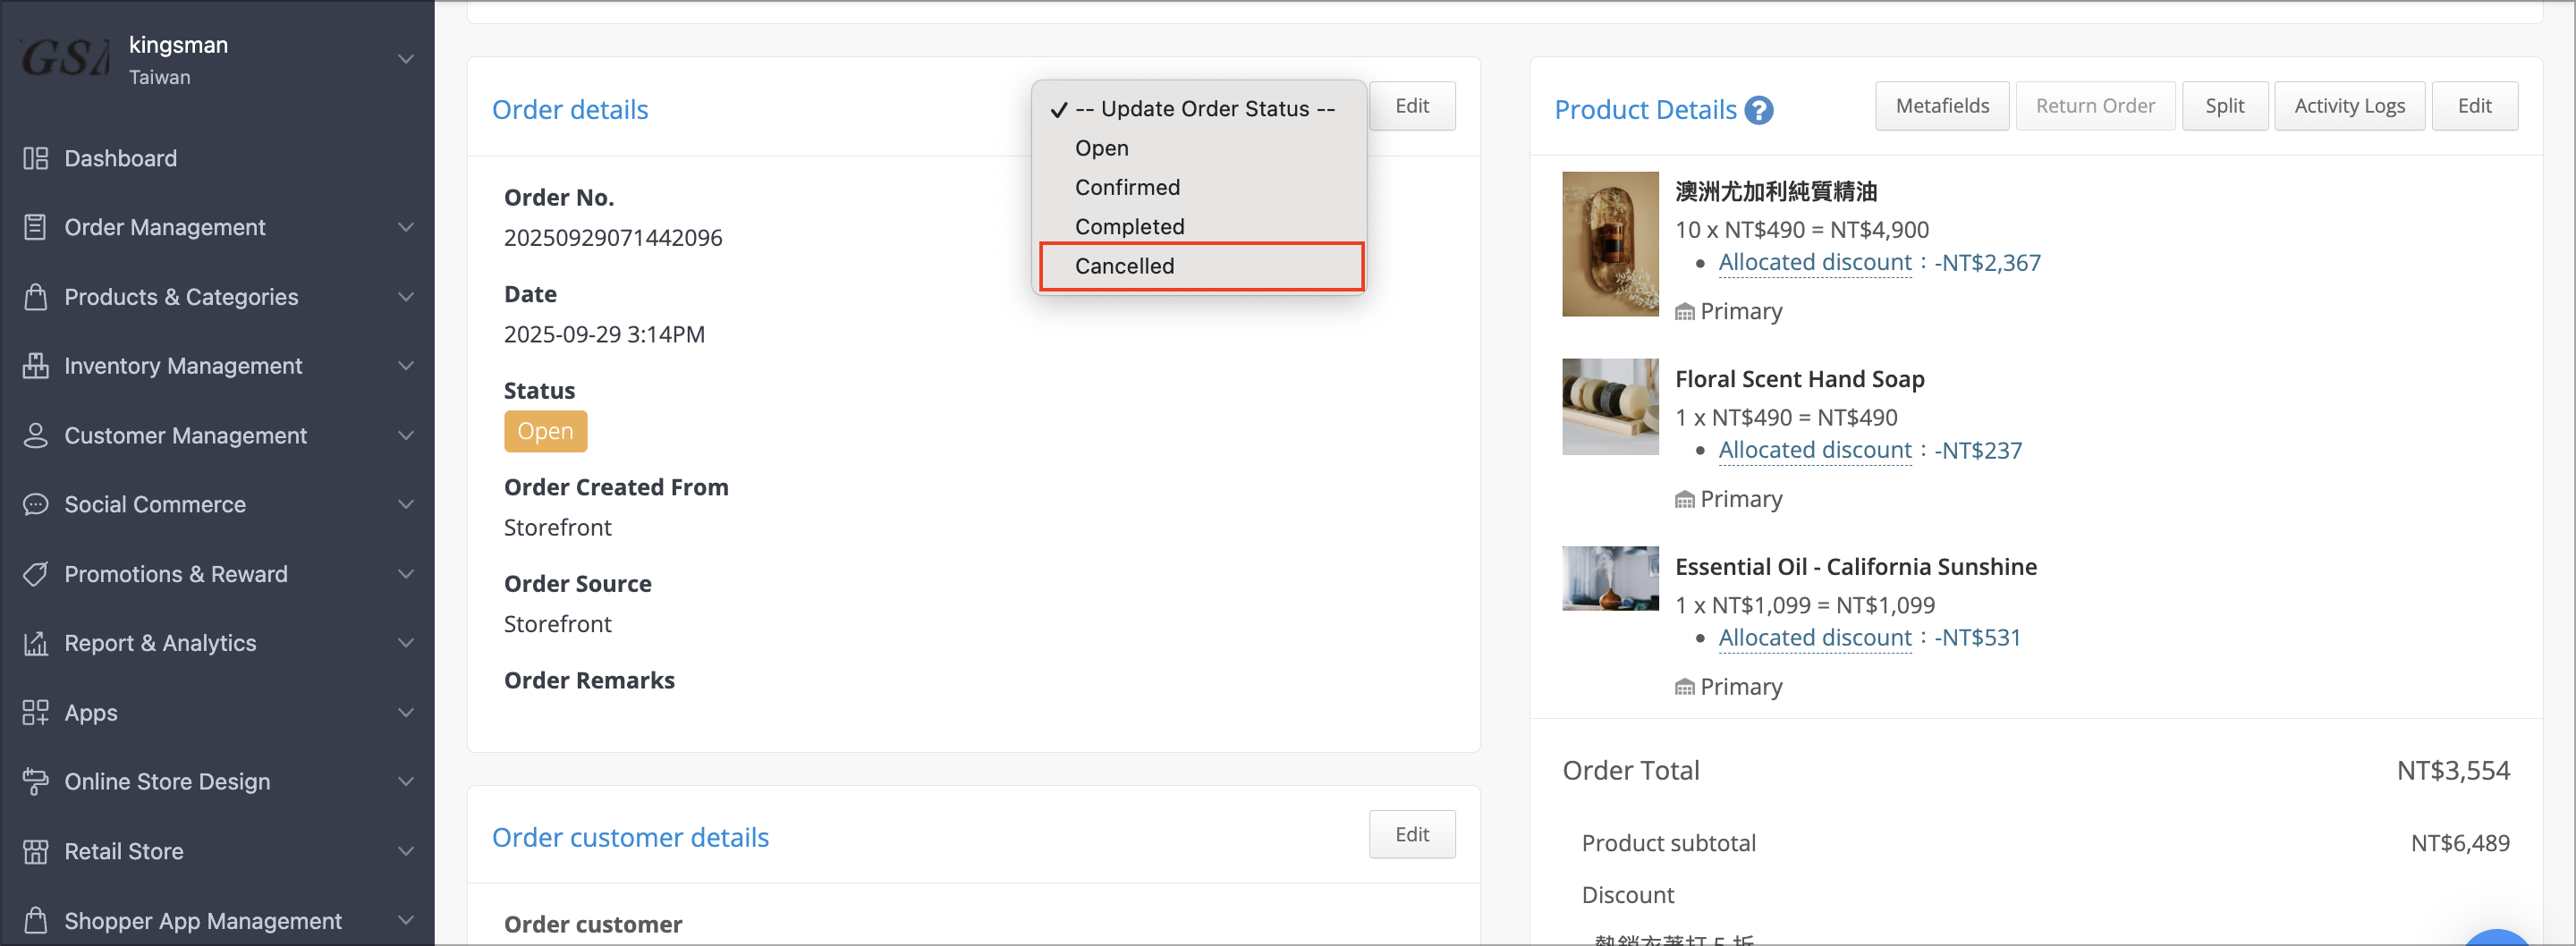Viewport: 2576px width, 946px height.
Task: Open Allocated discount link for -NT$531
Action: tap(1814, 638)
